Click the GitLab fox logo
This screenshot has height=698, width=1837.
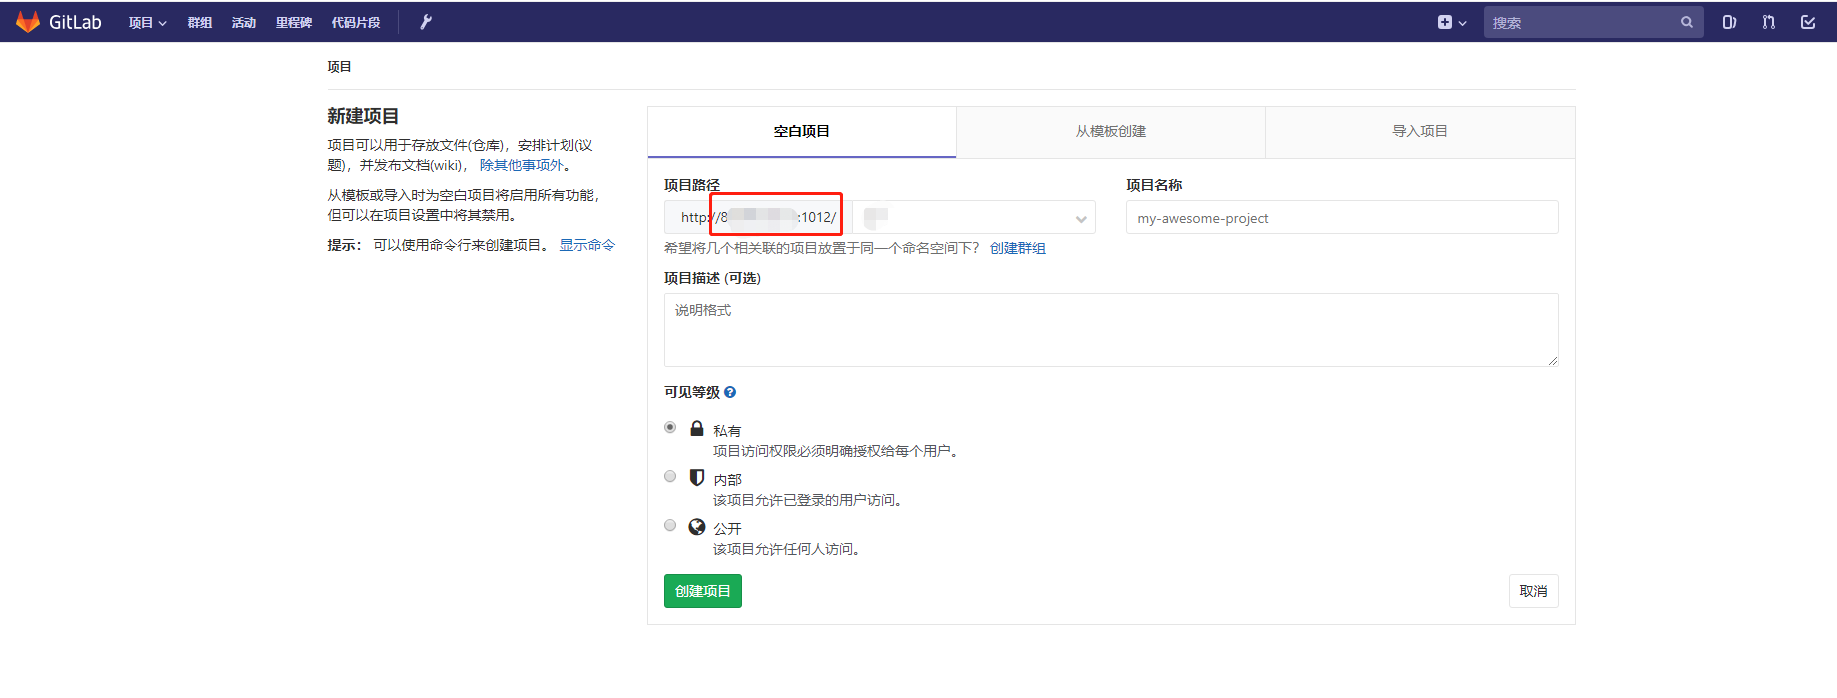coord(28,22)
